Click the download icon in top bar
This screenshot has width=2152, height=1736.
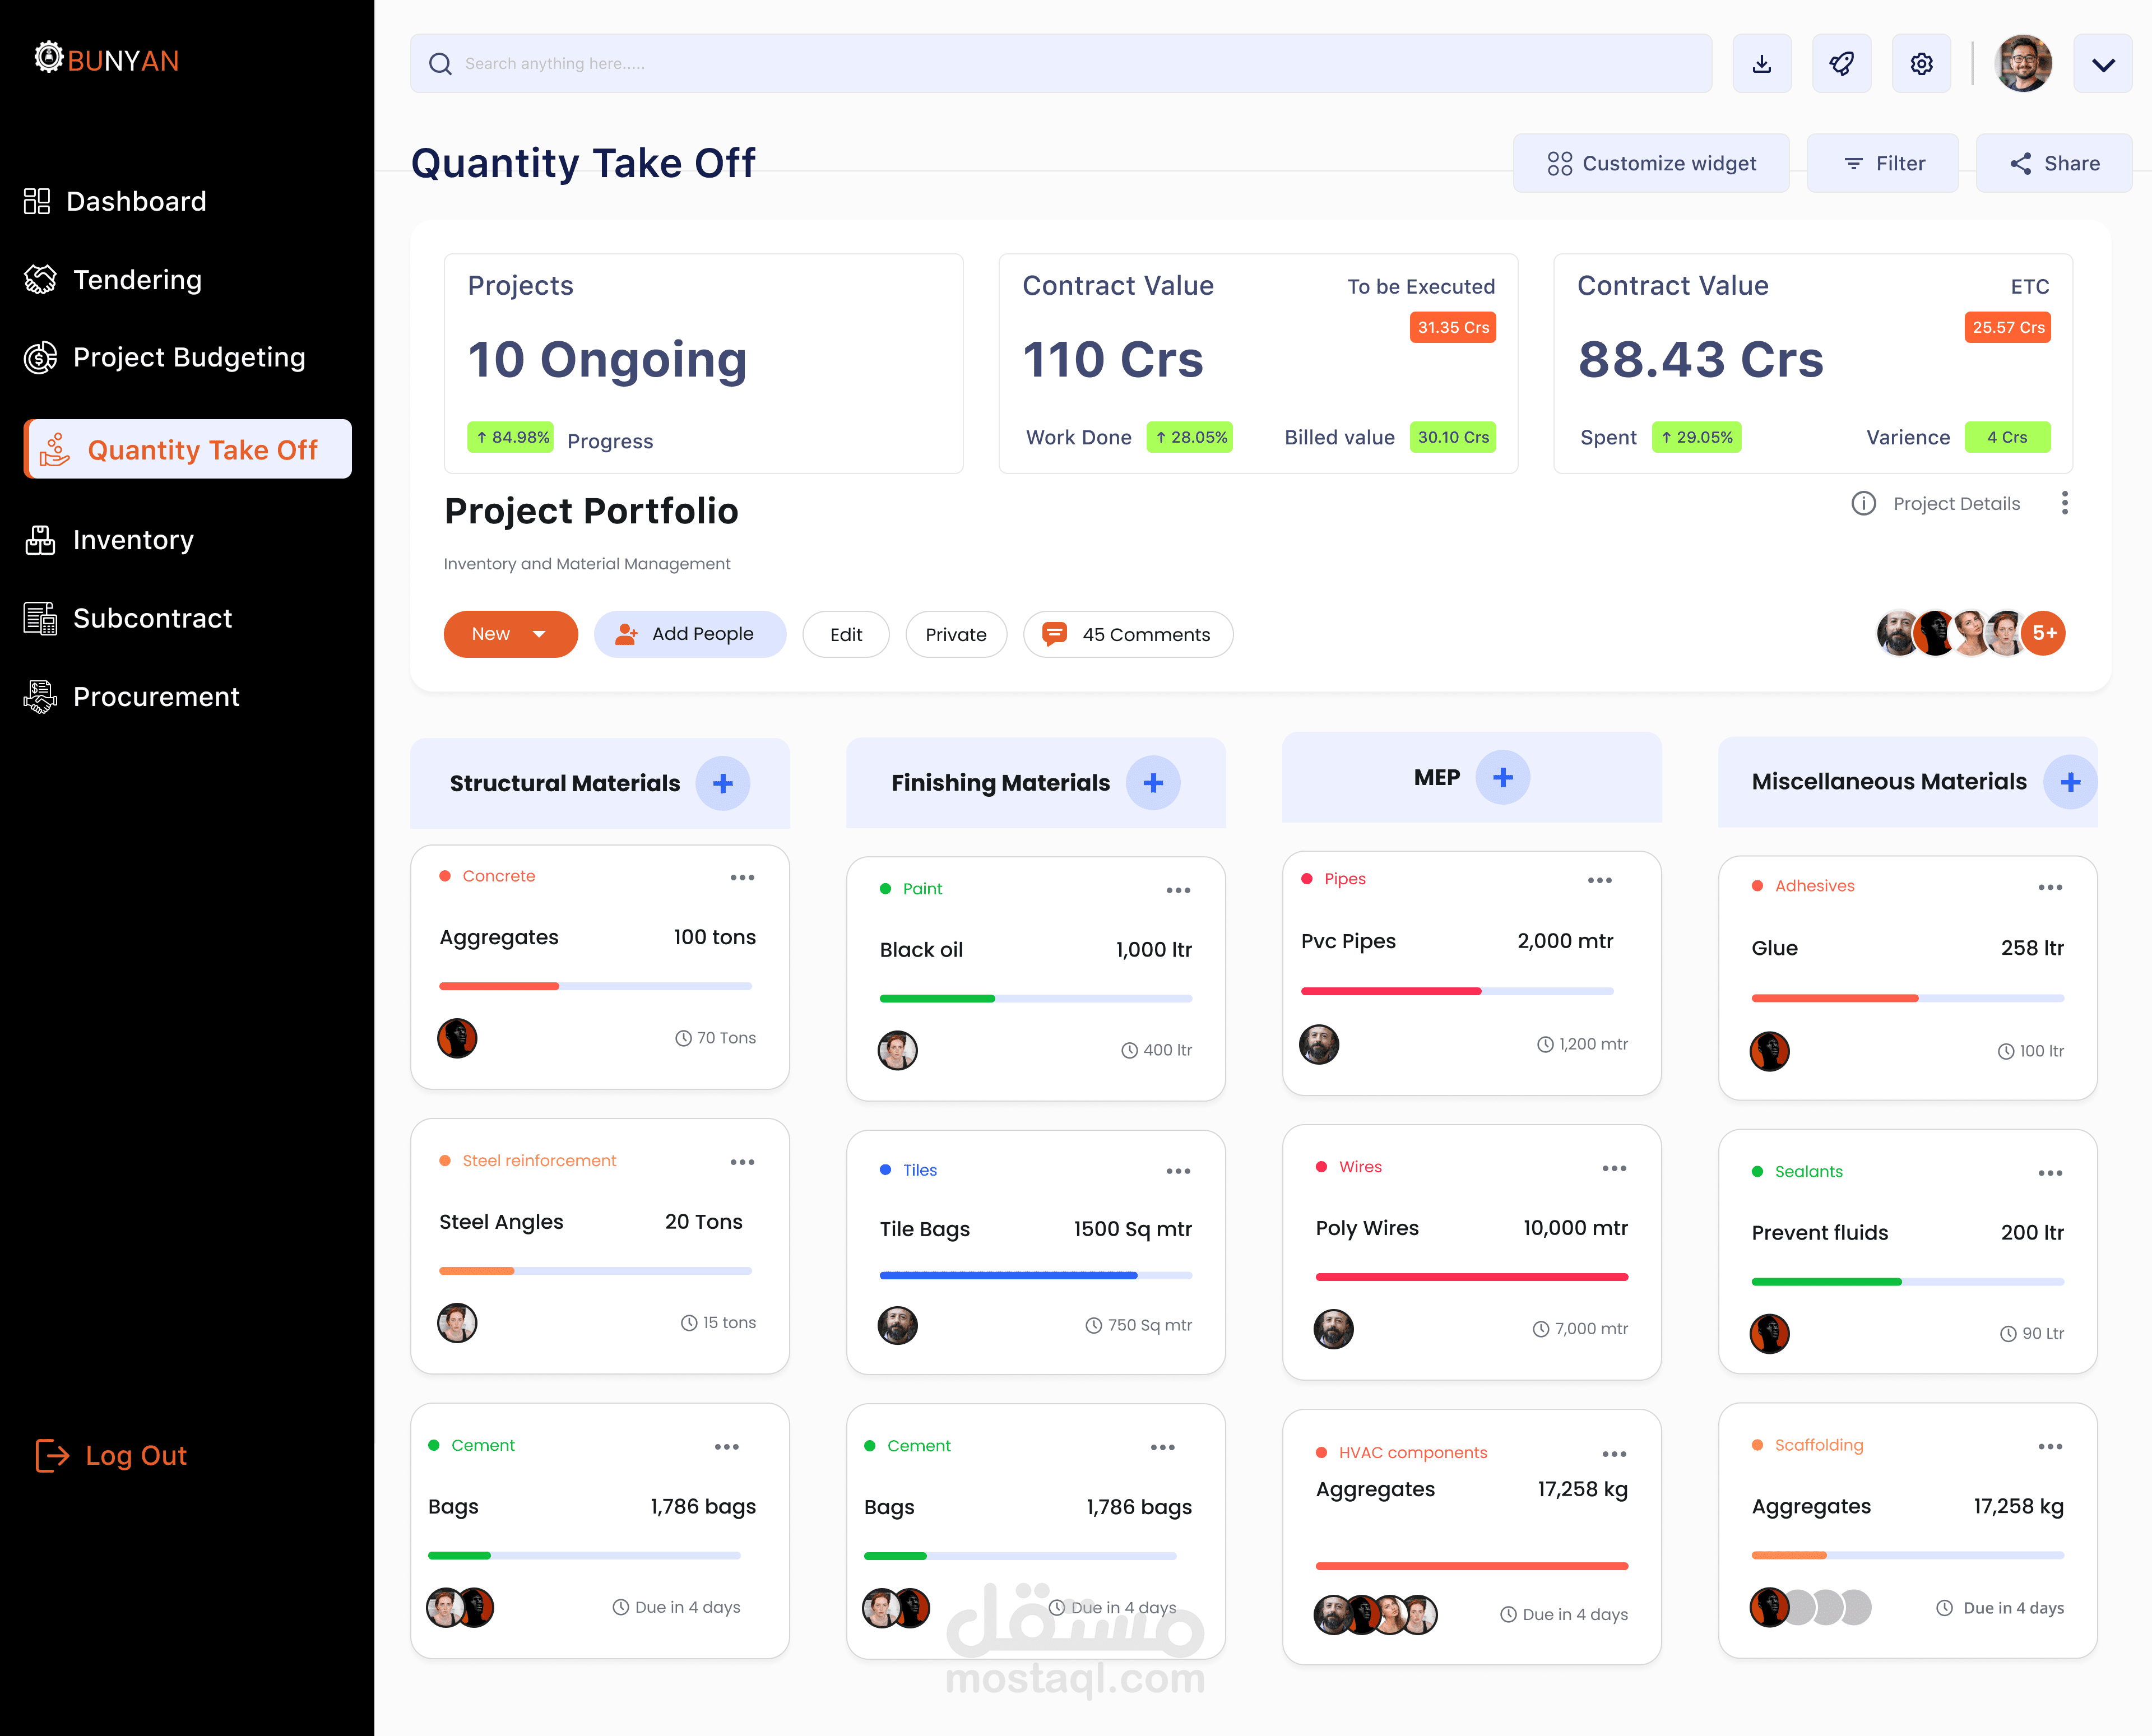1761,64
